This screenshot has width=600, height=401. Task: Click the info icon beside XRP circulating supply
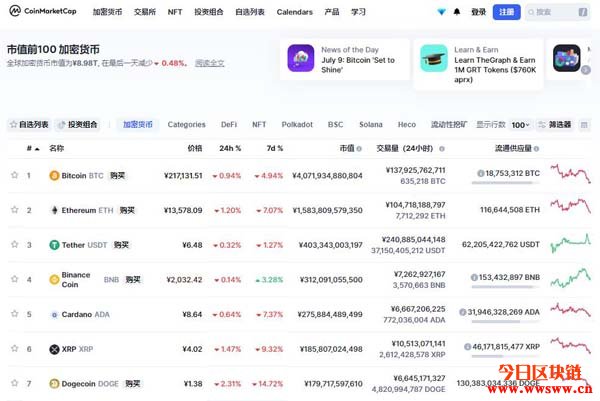[467, 347]
